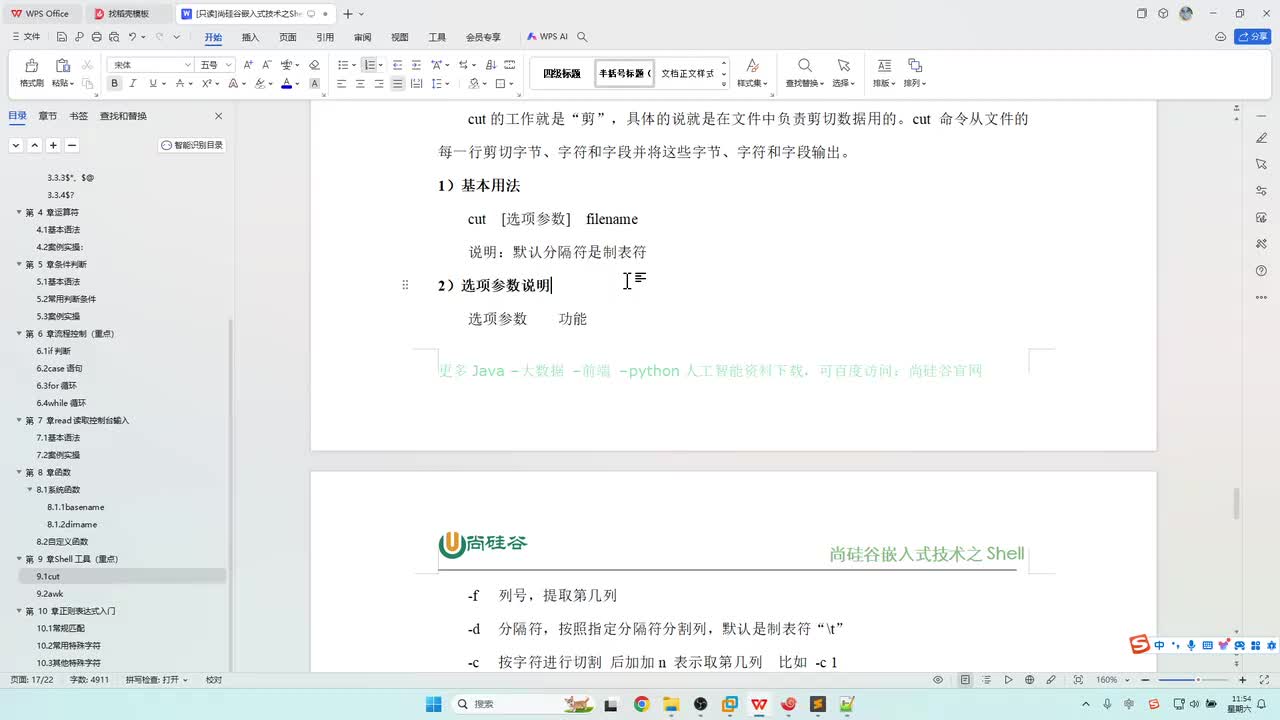Viewport: 1280px width, 720px height.
Task: Apply the 文档正文样式 style
Action: point(688,73)
